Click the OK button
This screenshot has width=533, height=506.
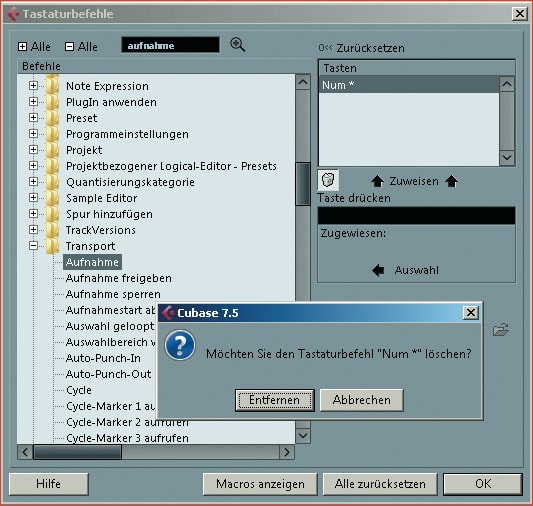point(483,484)
